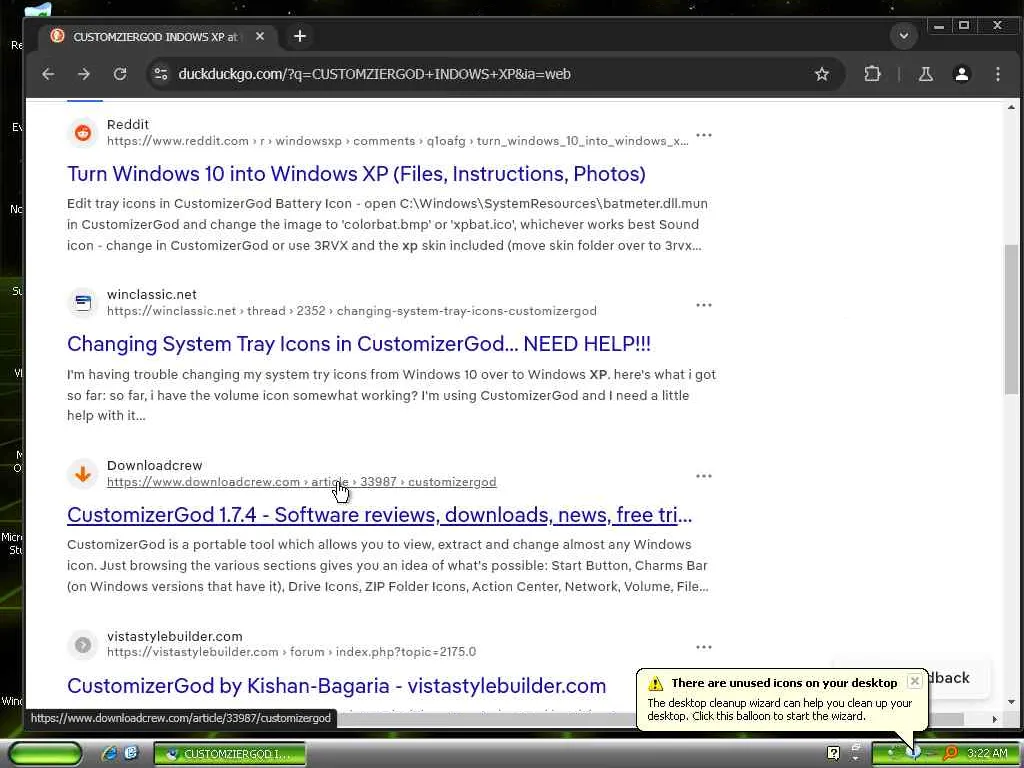Switch to CUSTOMZIERGOD taskbar window button
1024x768 pixels.
pos(230,754)
